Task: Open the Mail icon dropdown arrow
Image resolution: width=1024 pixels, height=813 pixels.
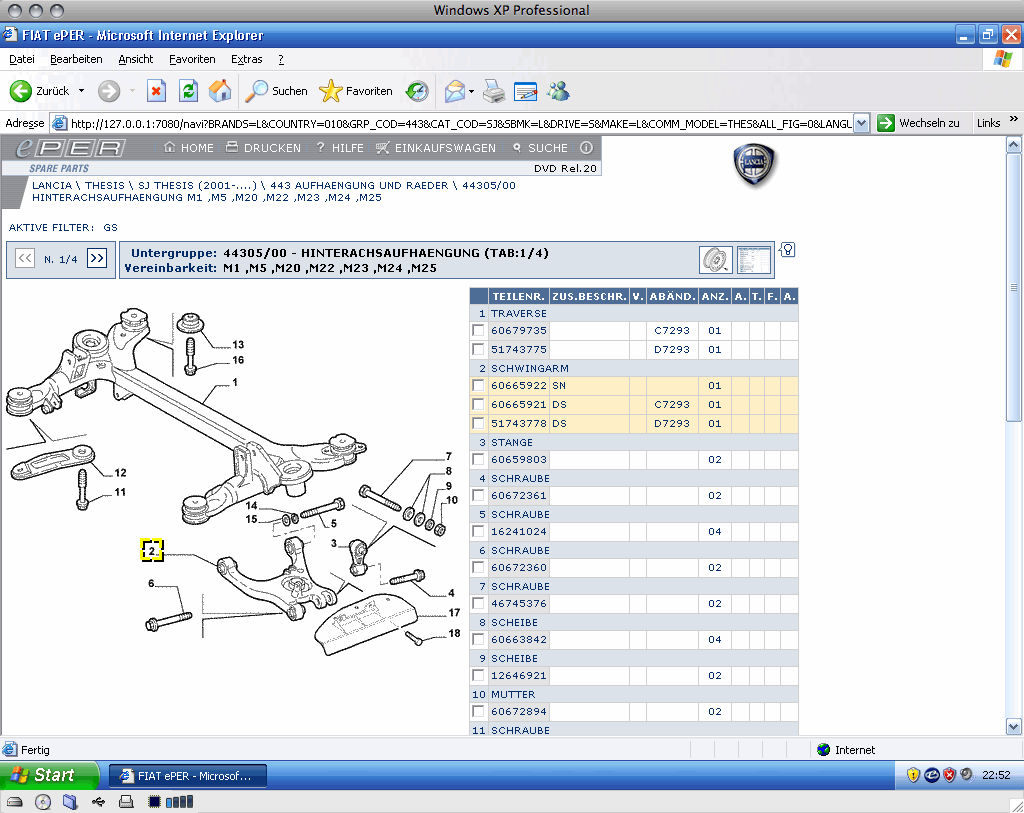Action: (x=472, y=91)
